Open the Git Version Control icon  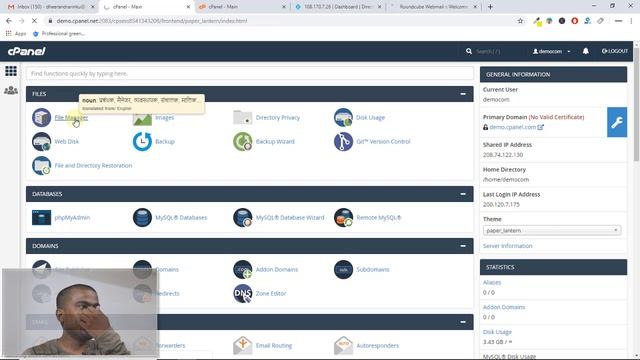[343, 142]
